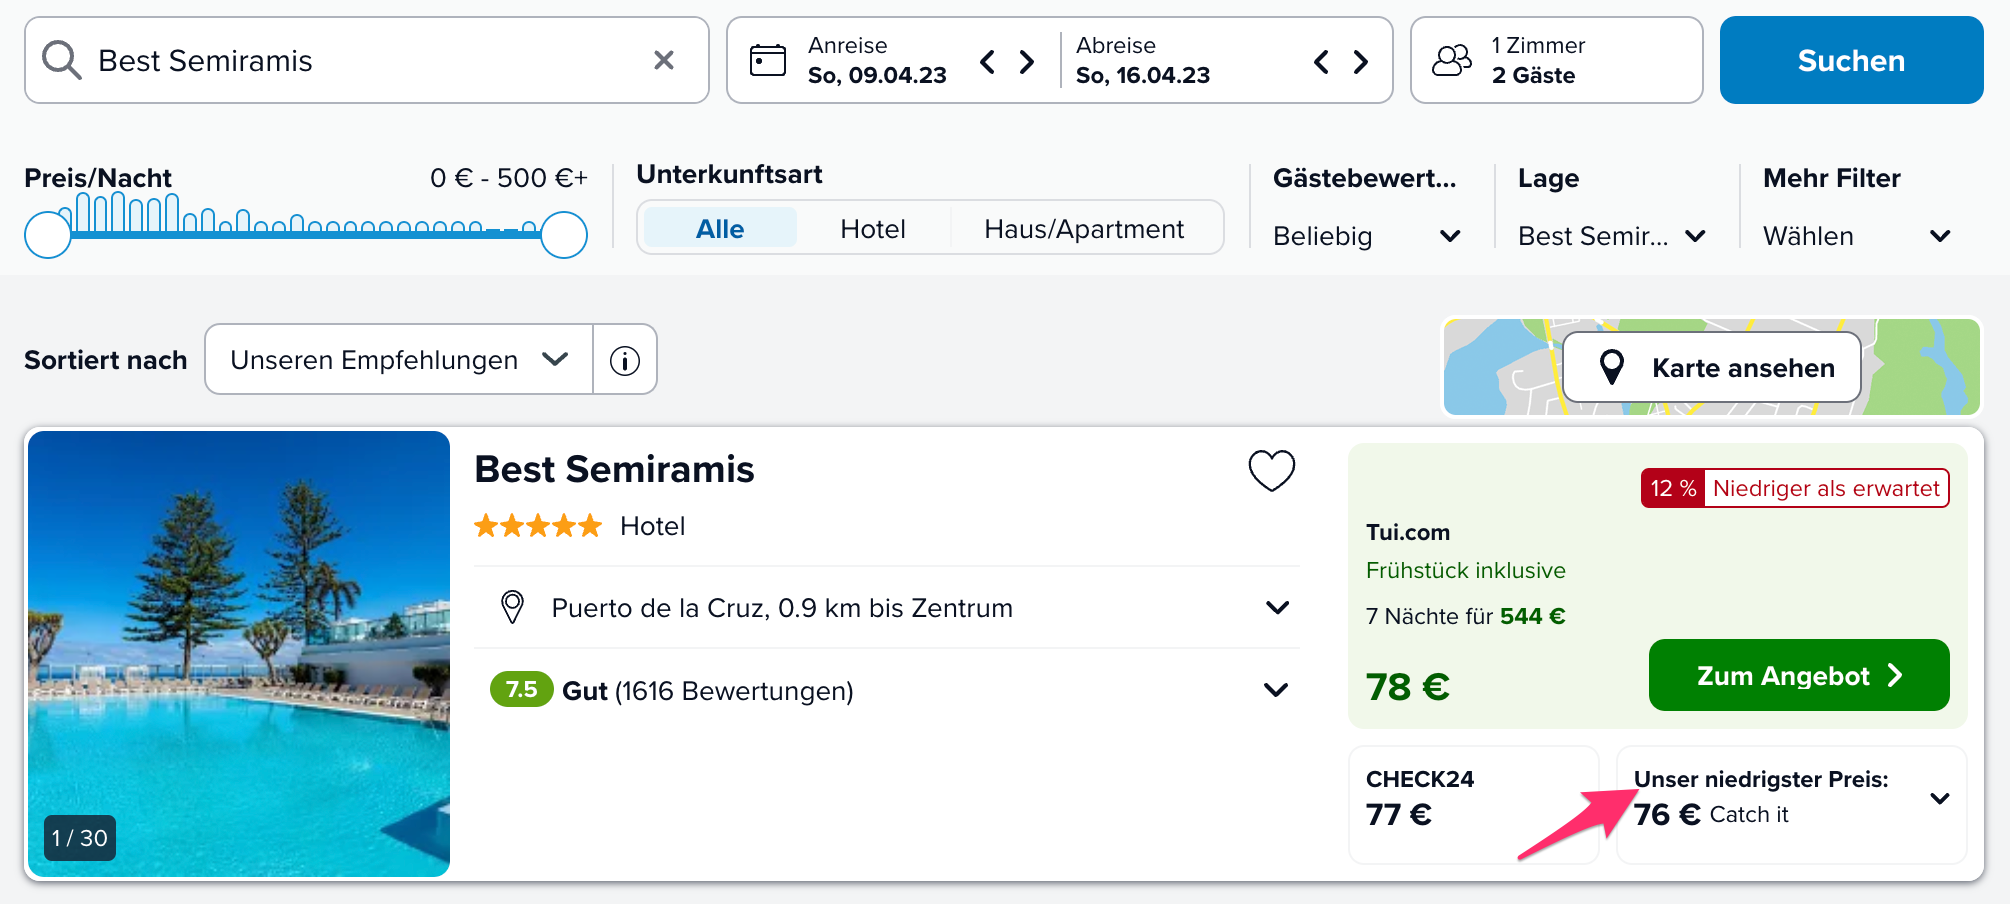
Task: Click Zum Angebot for Tui.com
Action: coord(1799,675)
